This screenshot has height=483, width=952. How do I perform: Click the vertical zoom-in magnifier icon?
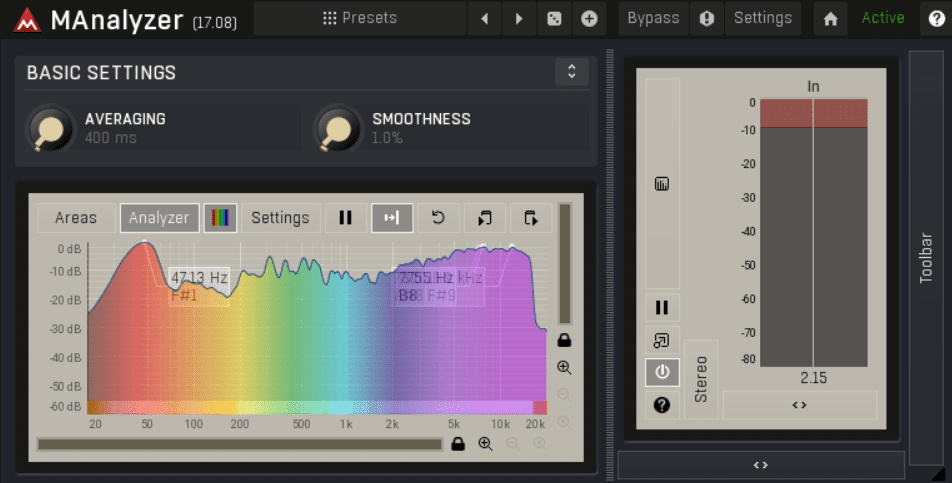click(x=564, y=367)
